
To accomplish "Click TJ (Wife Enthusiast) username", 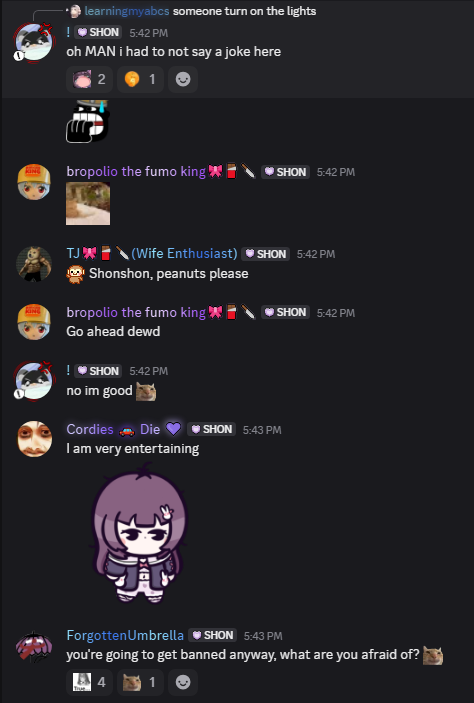I will tap(152, 253).
